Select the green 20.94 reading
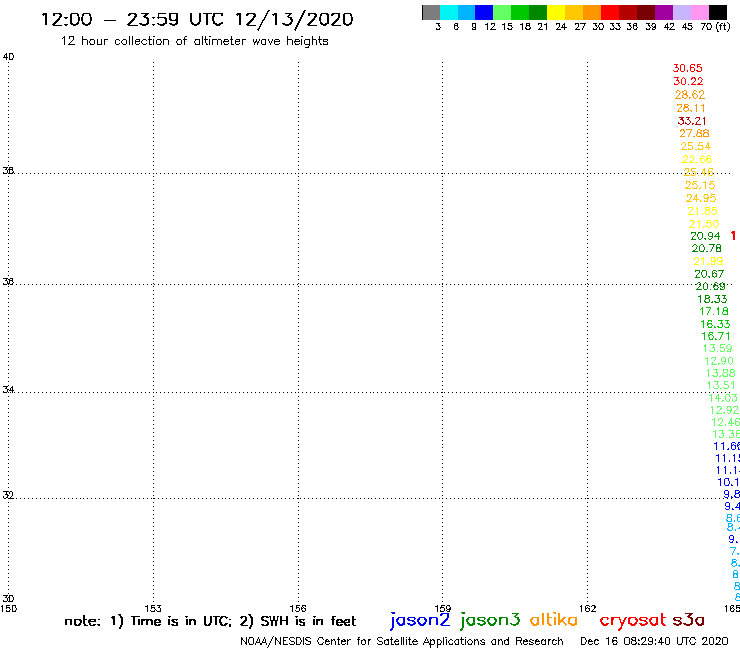Image resolution: width=740 pixels, height=650 pixels. click(705, 236)
